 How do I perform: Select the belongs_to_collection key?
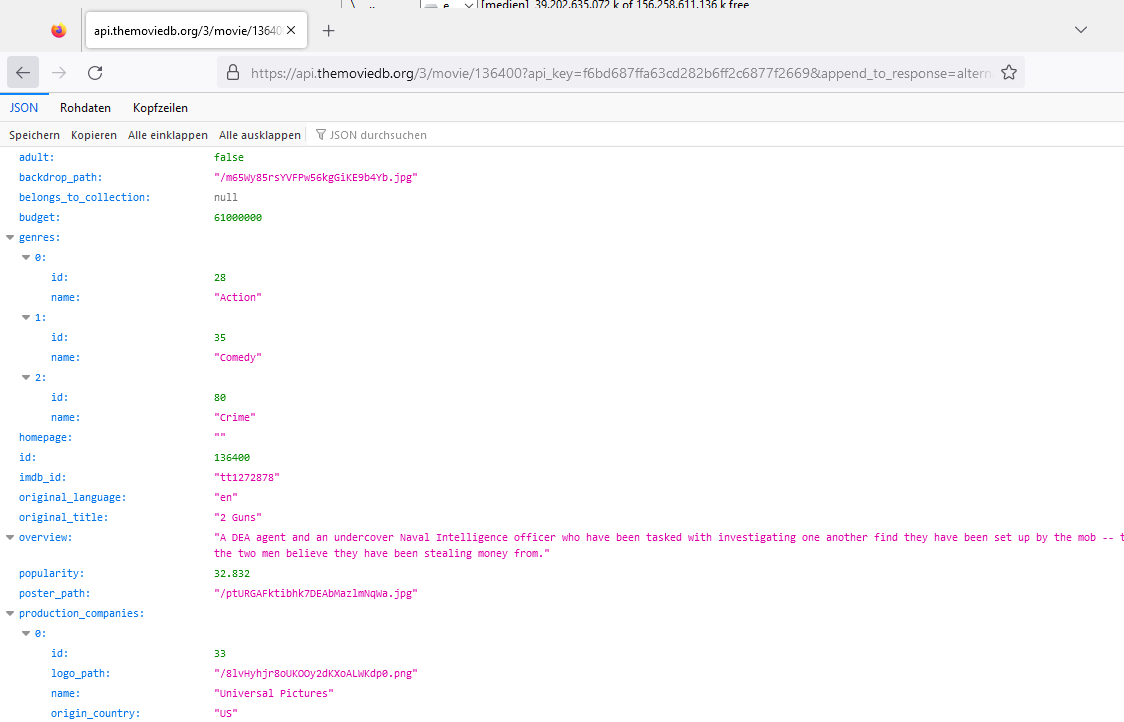click(x=85, y=197)
